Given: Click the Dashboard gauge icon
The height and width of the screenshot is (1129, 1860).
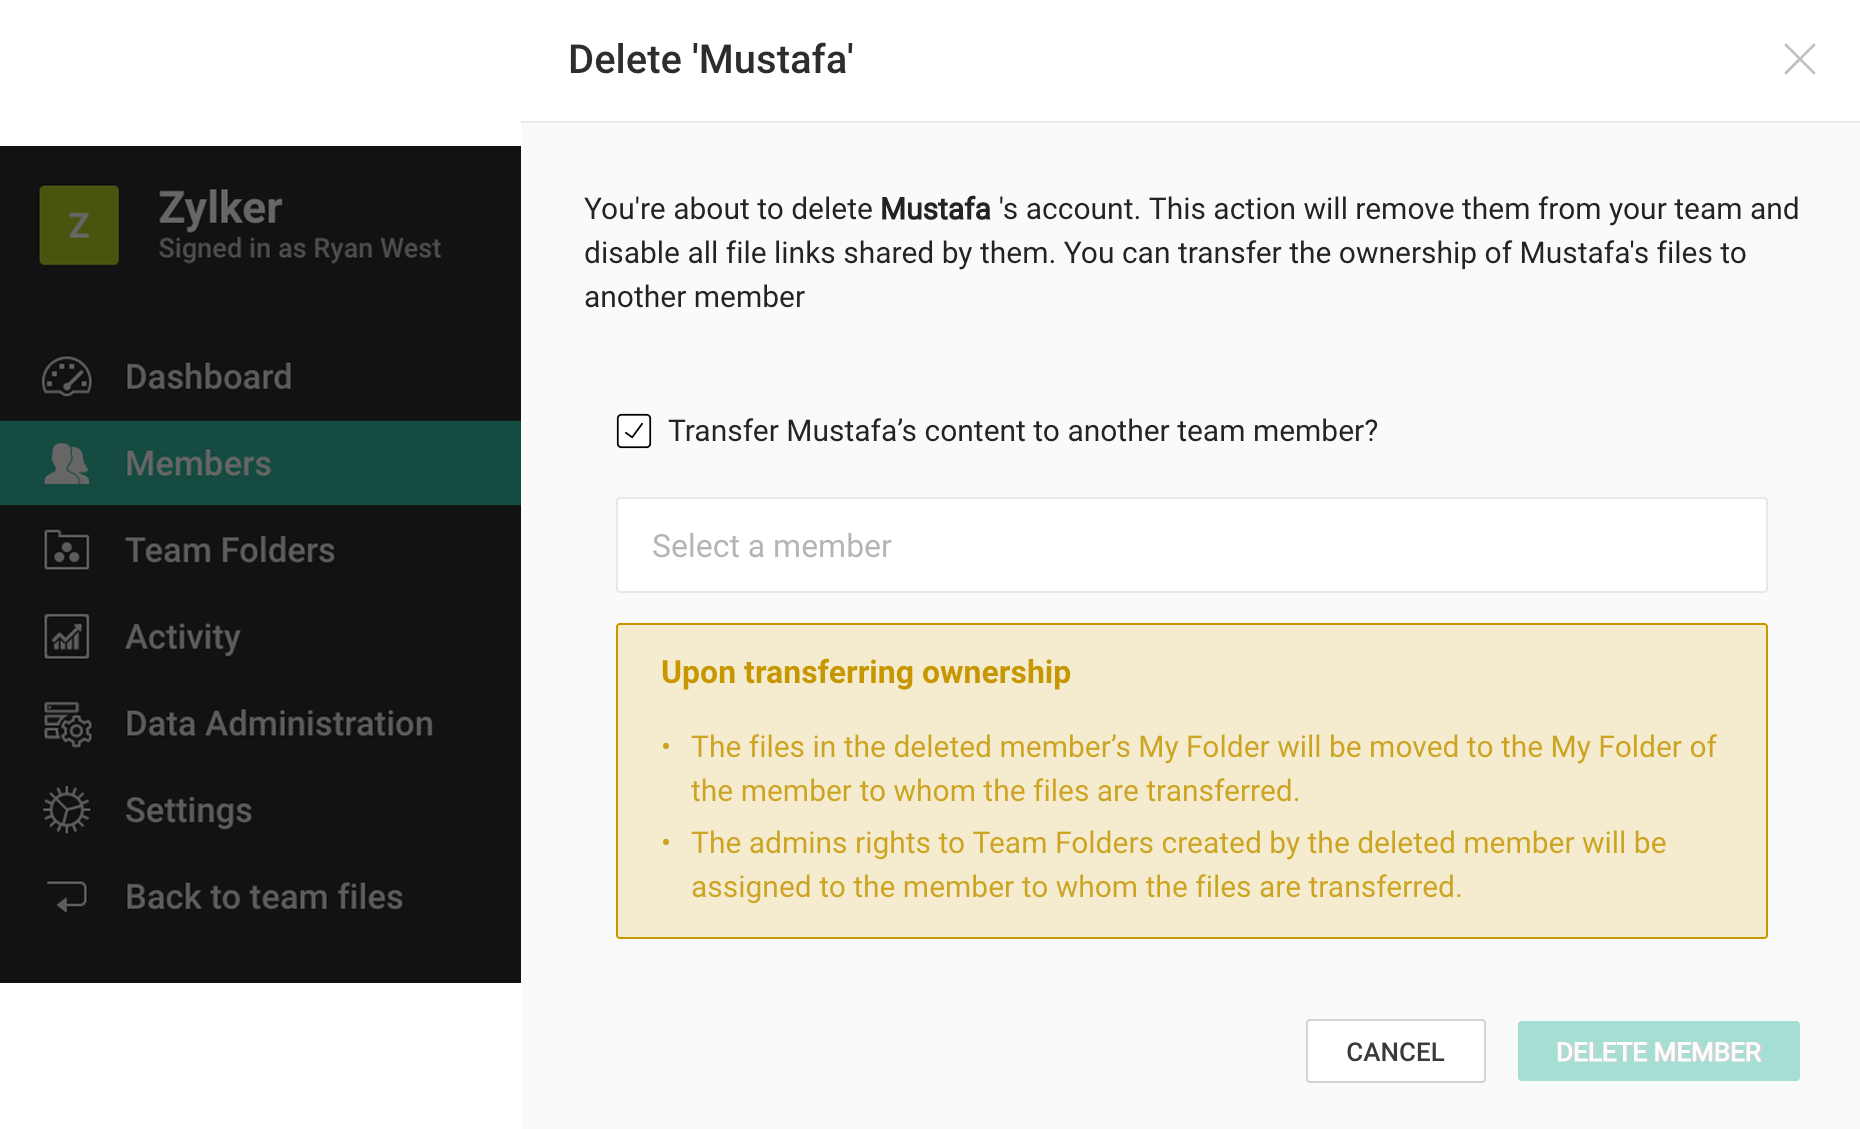Looking at the screenshot, I should (x=67, y=377).
